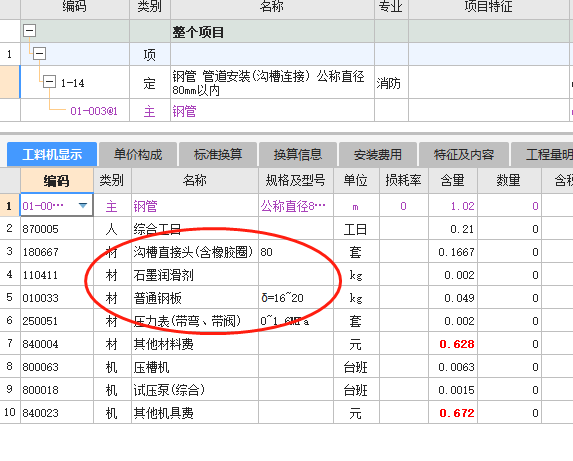Viewport: 573px width, 461px height.
Task: Open the 特征及内容 tab
Action: pos(464,155)
